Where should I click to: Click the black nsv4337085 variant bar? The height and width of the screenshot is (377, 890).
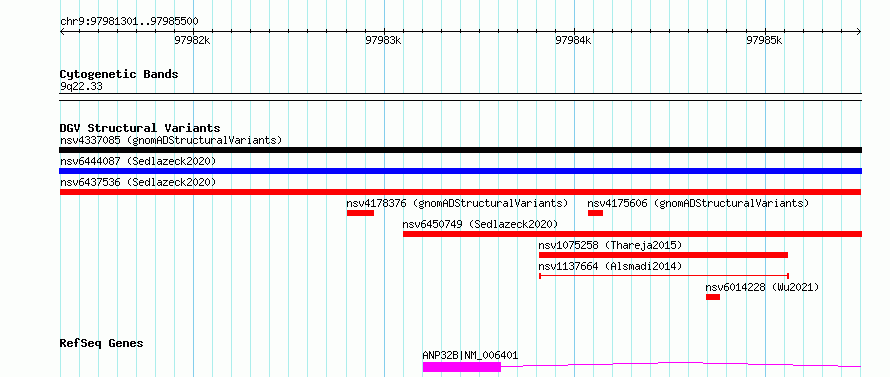[x=460, y=150]
